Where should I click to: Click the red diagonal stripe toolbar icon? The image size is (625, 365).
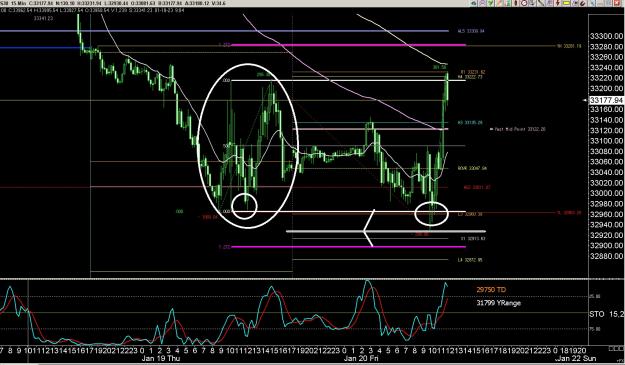[499, 3]
